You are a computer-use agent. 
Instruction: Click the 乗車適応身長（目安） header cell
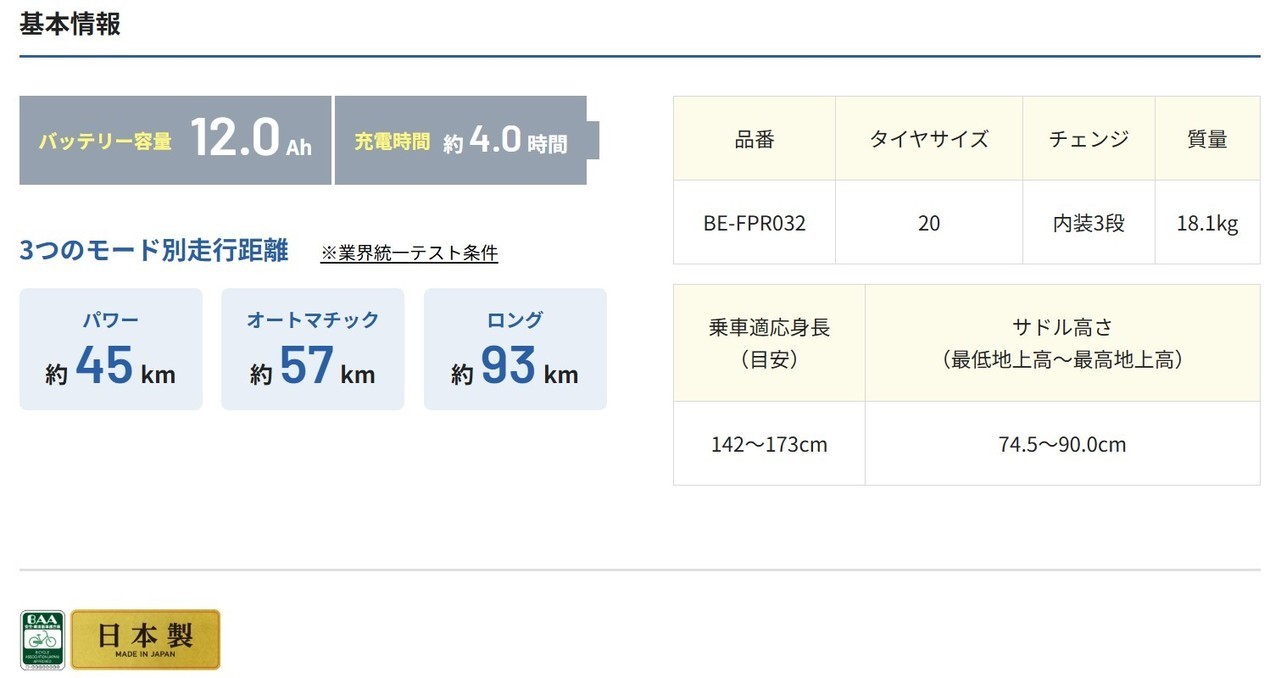pos(770,343)
